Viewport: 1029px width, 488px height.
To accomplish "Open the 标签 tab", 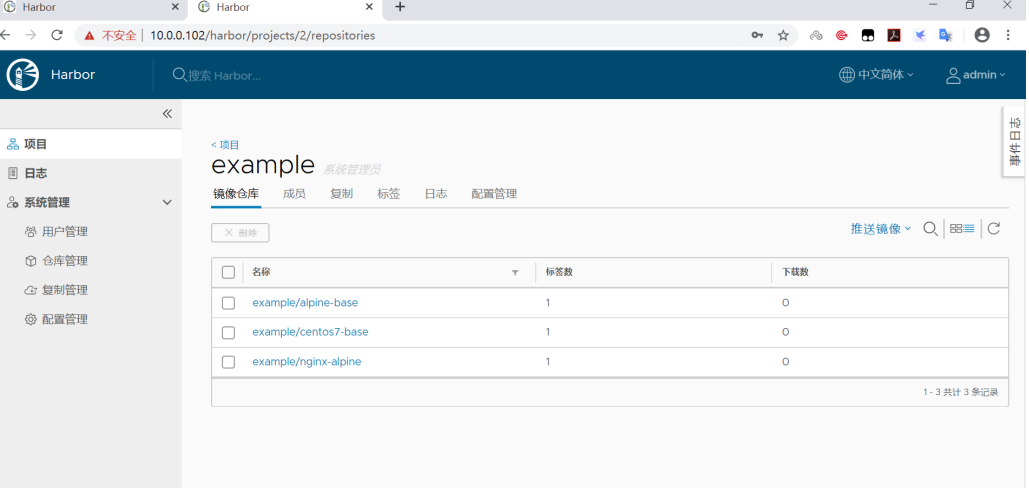I will point(388,194).
